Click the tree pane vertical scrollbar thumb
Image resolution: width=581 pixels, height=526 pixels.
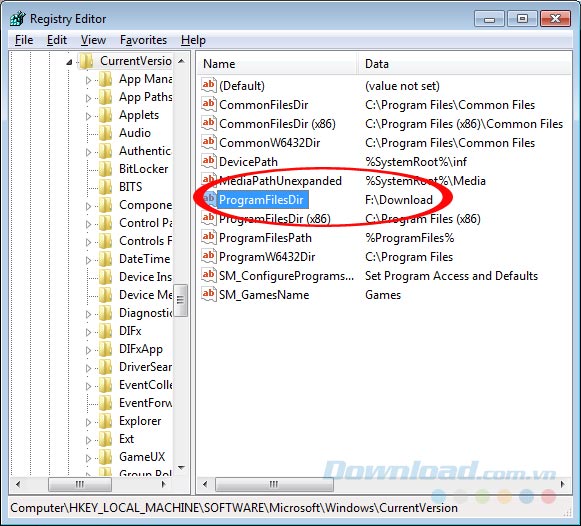click(x=180, y=300)
